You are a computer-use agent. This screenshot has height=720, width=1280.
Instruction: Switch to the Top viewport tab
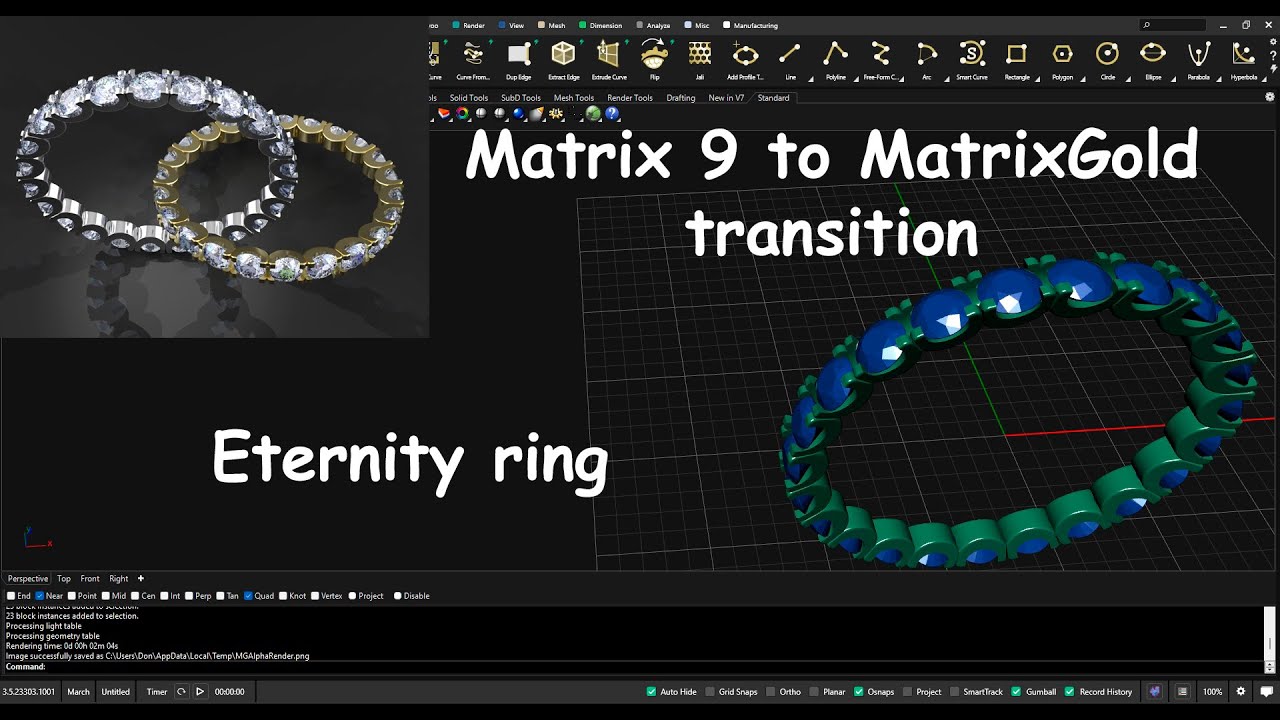coord(64,579)
